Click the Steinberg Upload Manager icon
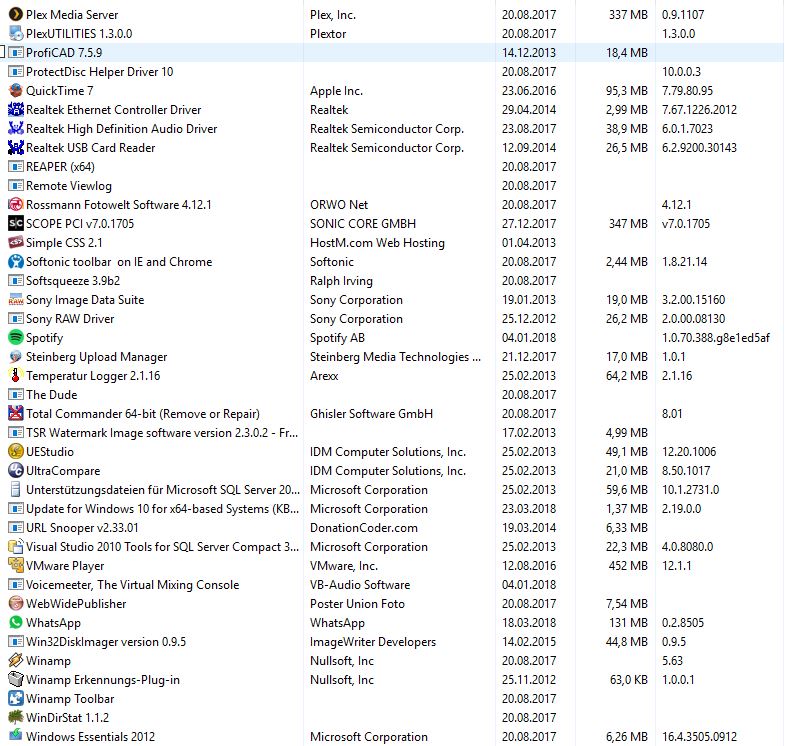786x746 pixels. (x=16, y=356)
